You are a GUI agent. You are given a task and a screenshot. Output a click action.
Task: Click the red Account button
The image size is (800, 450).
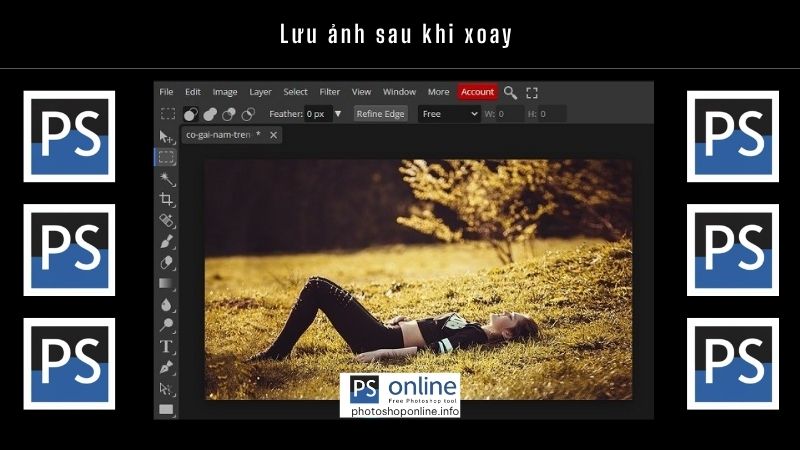(478, 92)
